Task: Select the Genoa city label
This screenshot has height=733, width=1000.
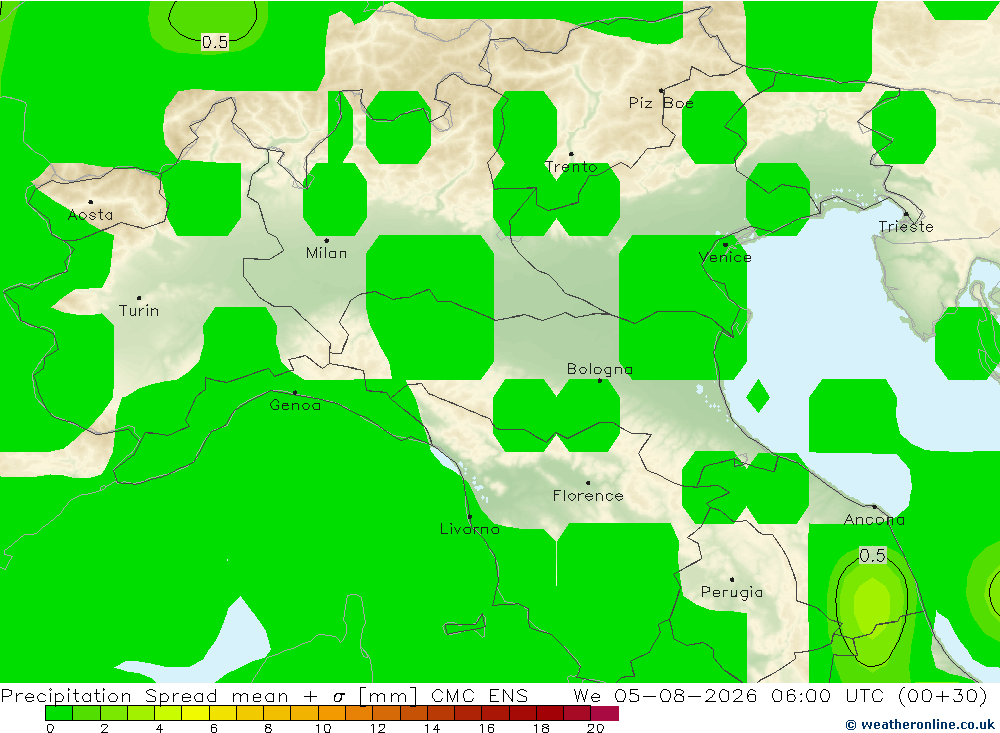Action: click(x=295, y=405)
